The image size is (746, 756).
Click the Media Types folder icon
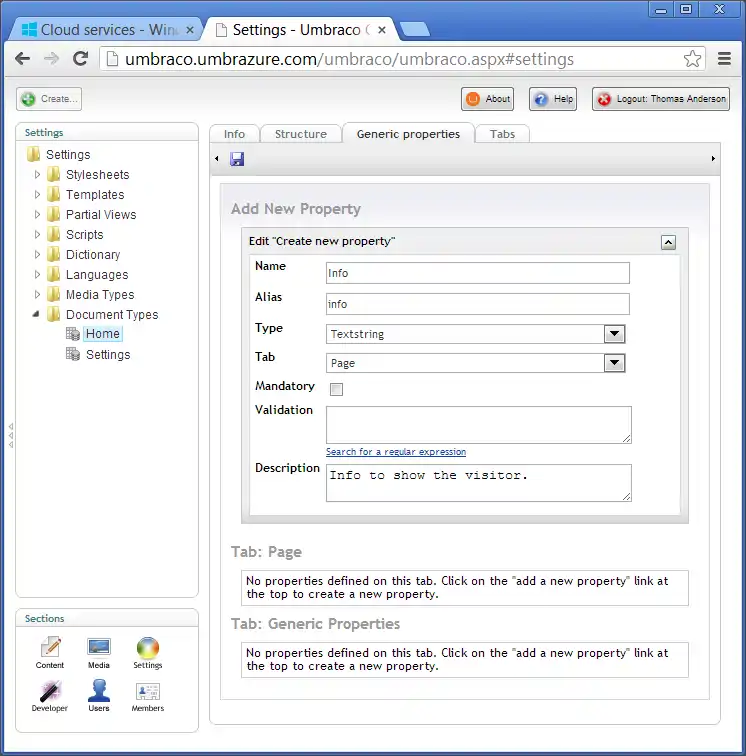coord(54,295)
